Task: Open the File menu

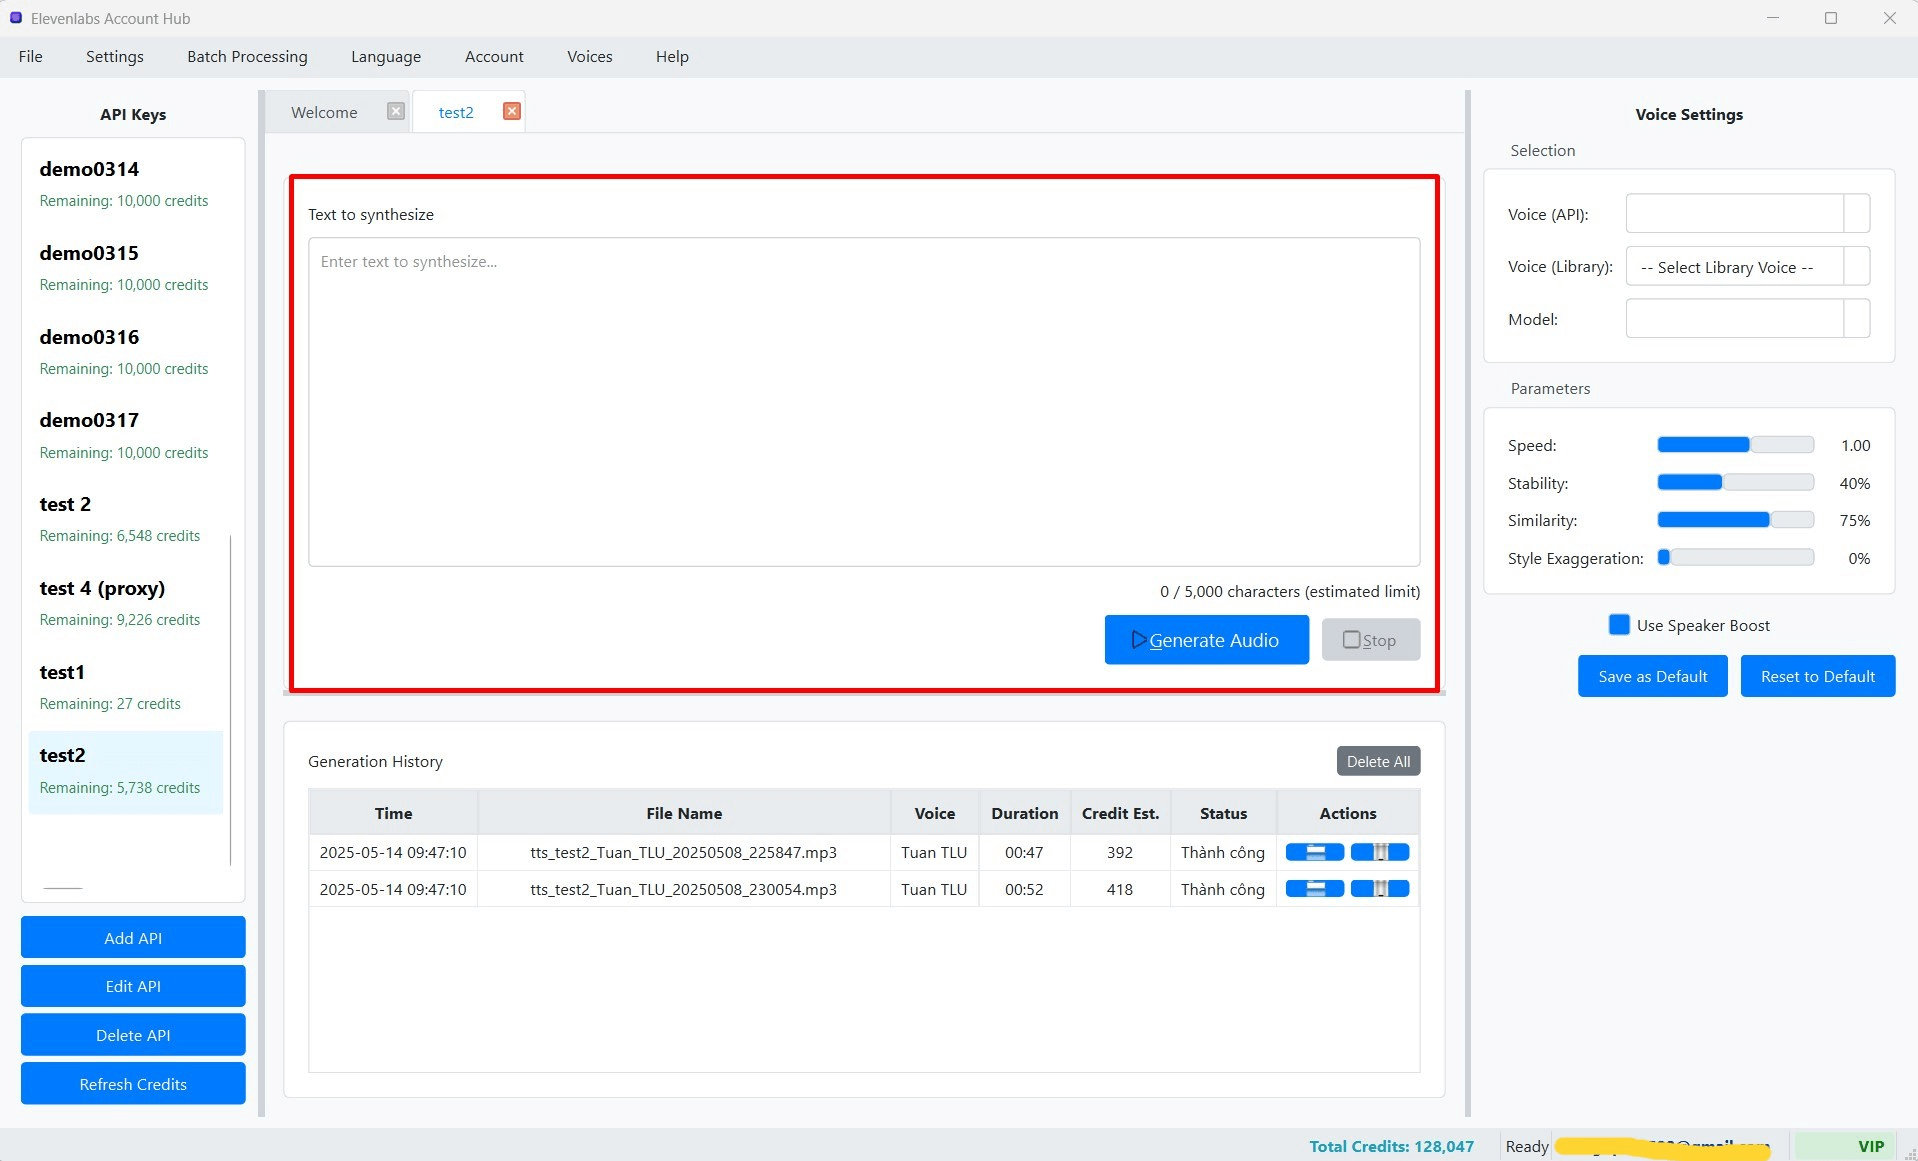Action: click(x=31, y=57)
